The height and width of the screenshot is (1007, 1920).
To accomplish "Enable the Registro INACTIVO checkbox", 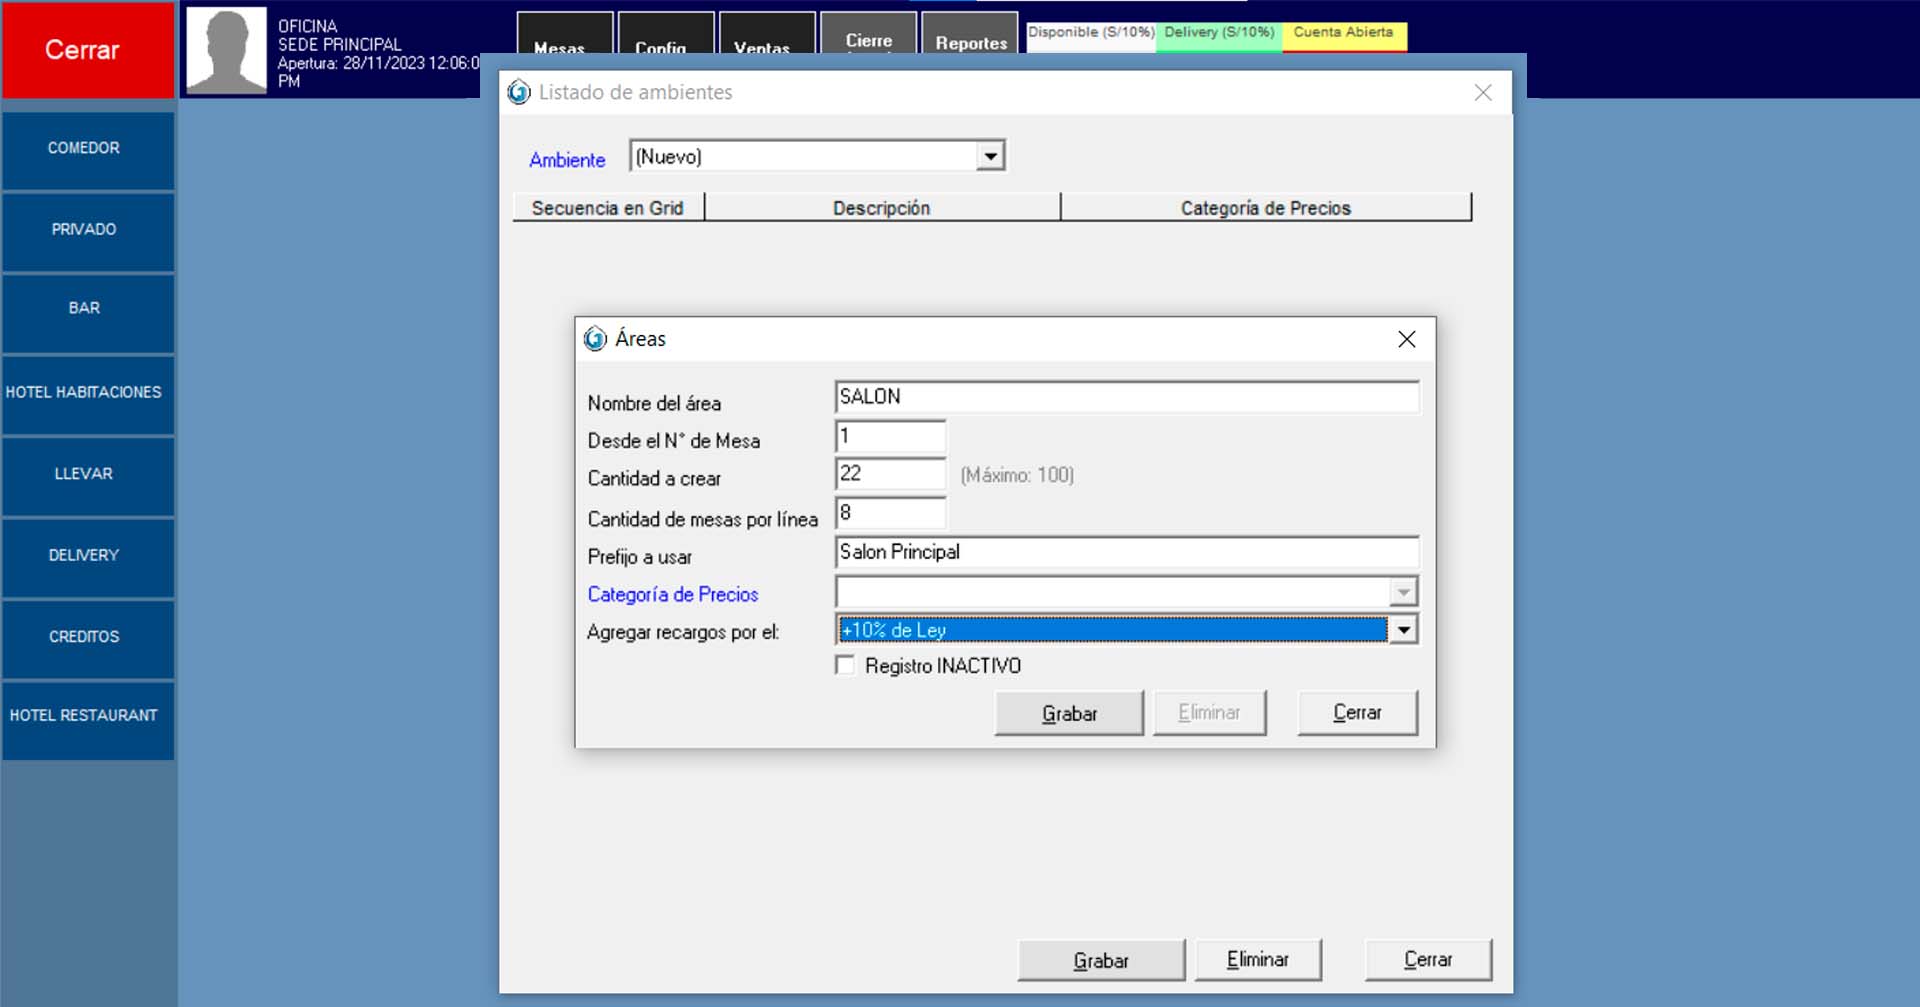I will coord(845,666).
